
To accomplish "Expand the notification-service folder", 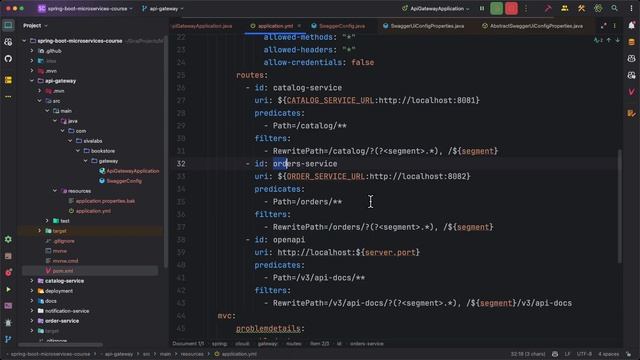I will [x=32, y=311].
